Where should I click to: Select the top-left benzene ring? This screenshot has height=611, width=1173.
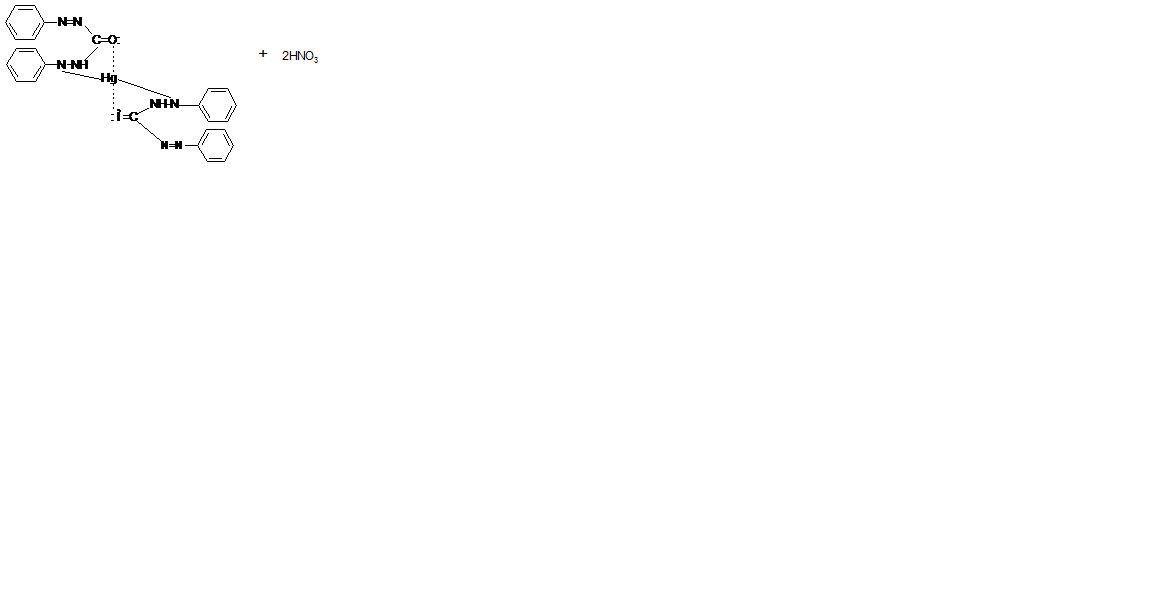pos(25,22)
